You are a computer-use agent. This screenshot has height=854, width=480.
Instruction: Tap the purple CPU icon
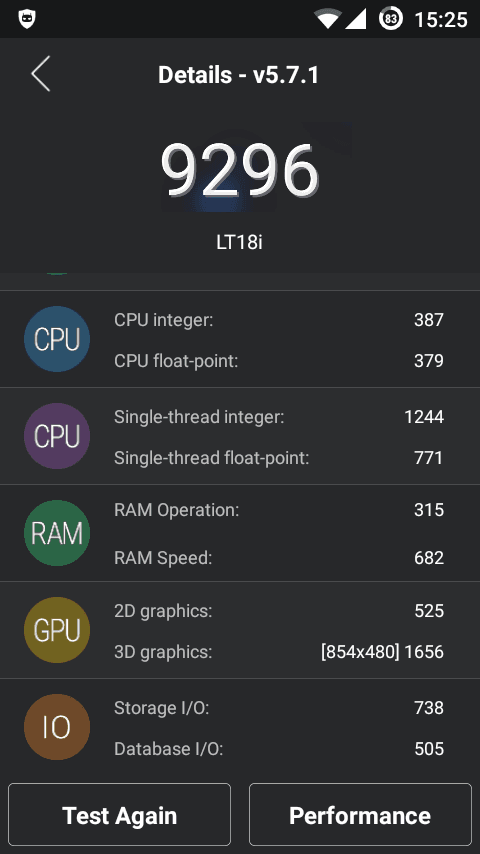pyautogui.click(x=57, y=436)
